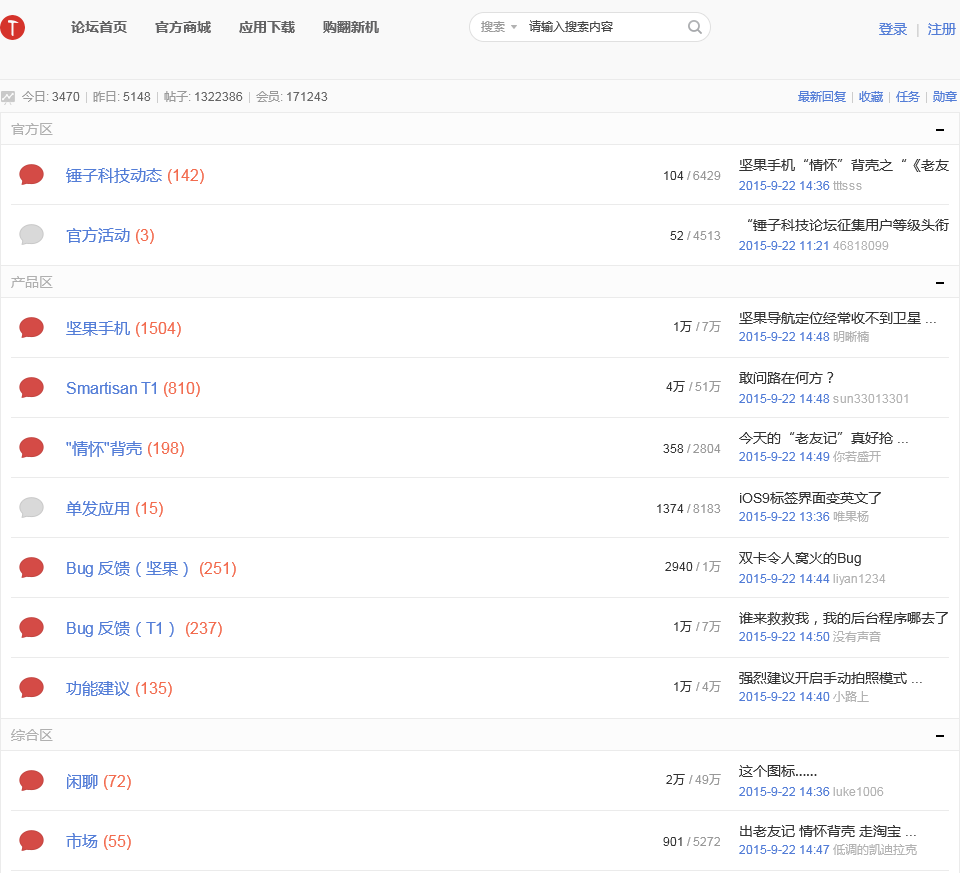Click the red bubble icon for 坚果手机
Screen dimensions: 960x873
31,328
